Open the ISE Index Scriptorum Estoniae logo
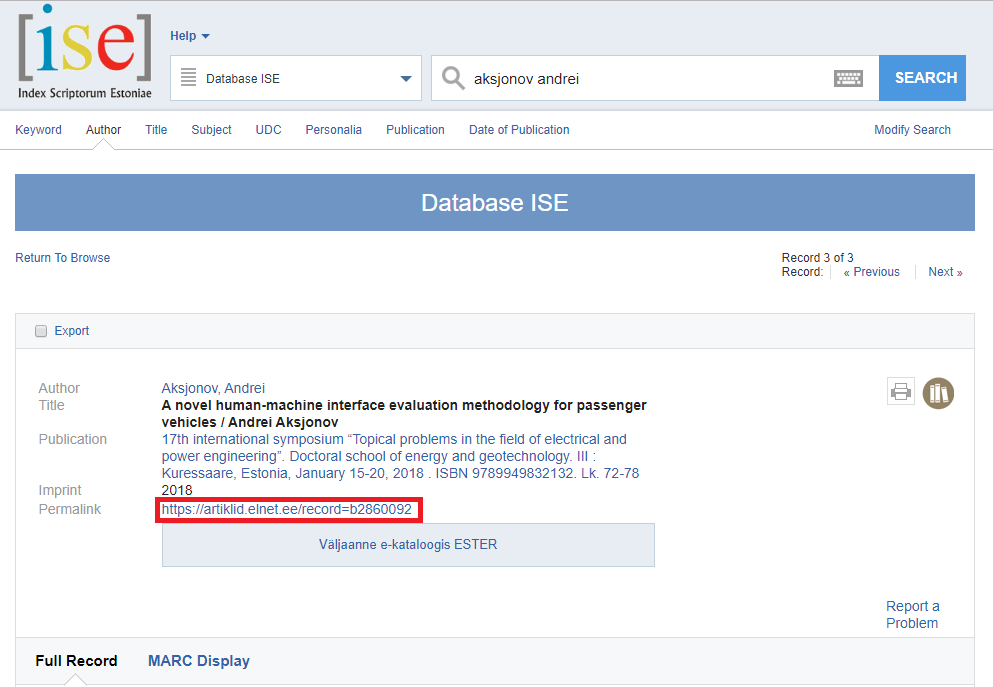 click(85, 52)
